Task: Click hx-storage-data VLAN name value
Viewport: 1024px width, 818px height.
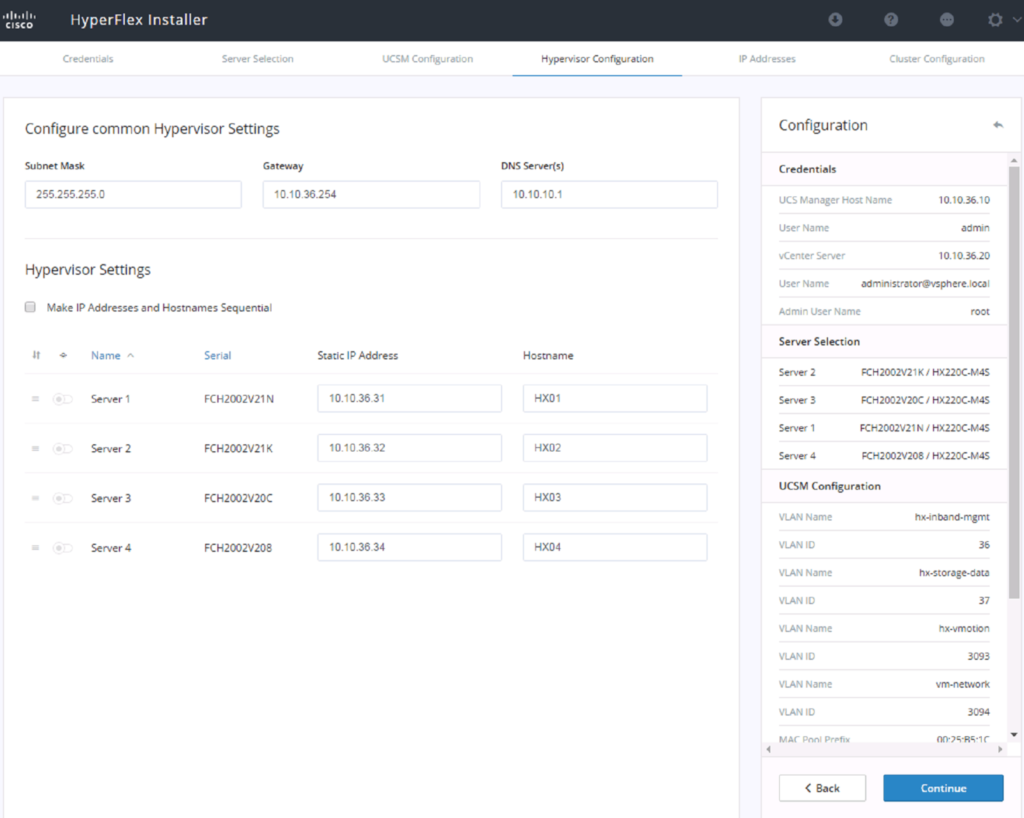Action: tap(954, 573)
